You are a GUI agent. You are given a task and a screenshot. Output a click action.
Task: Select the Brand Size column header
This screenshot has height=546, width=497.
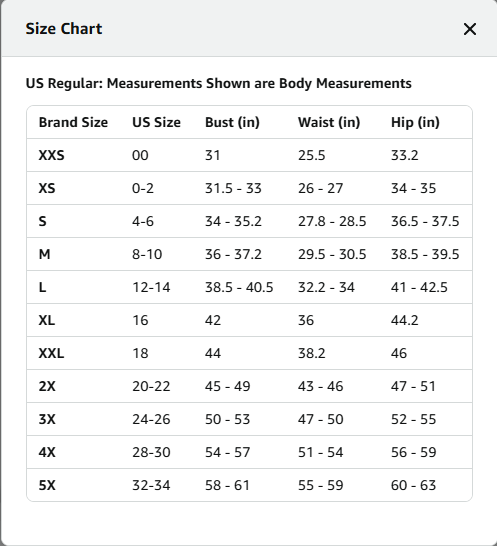click(73, 122)
